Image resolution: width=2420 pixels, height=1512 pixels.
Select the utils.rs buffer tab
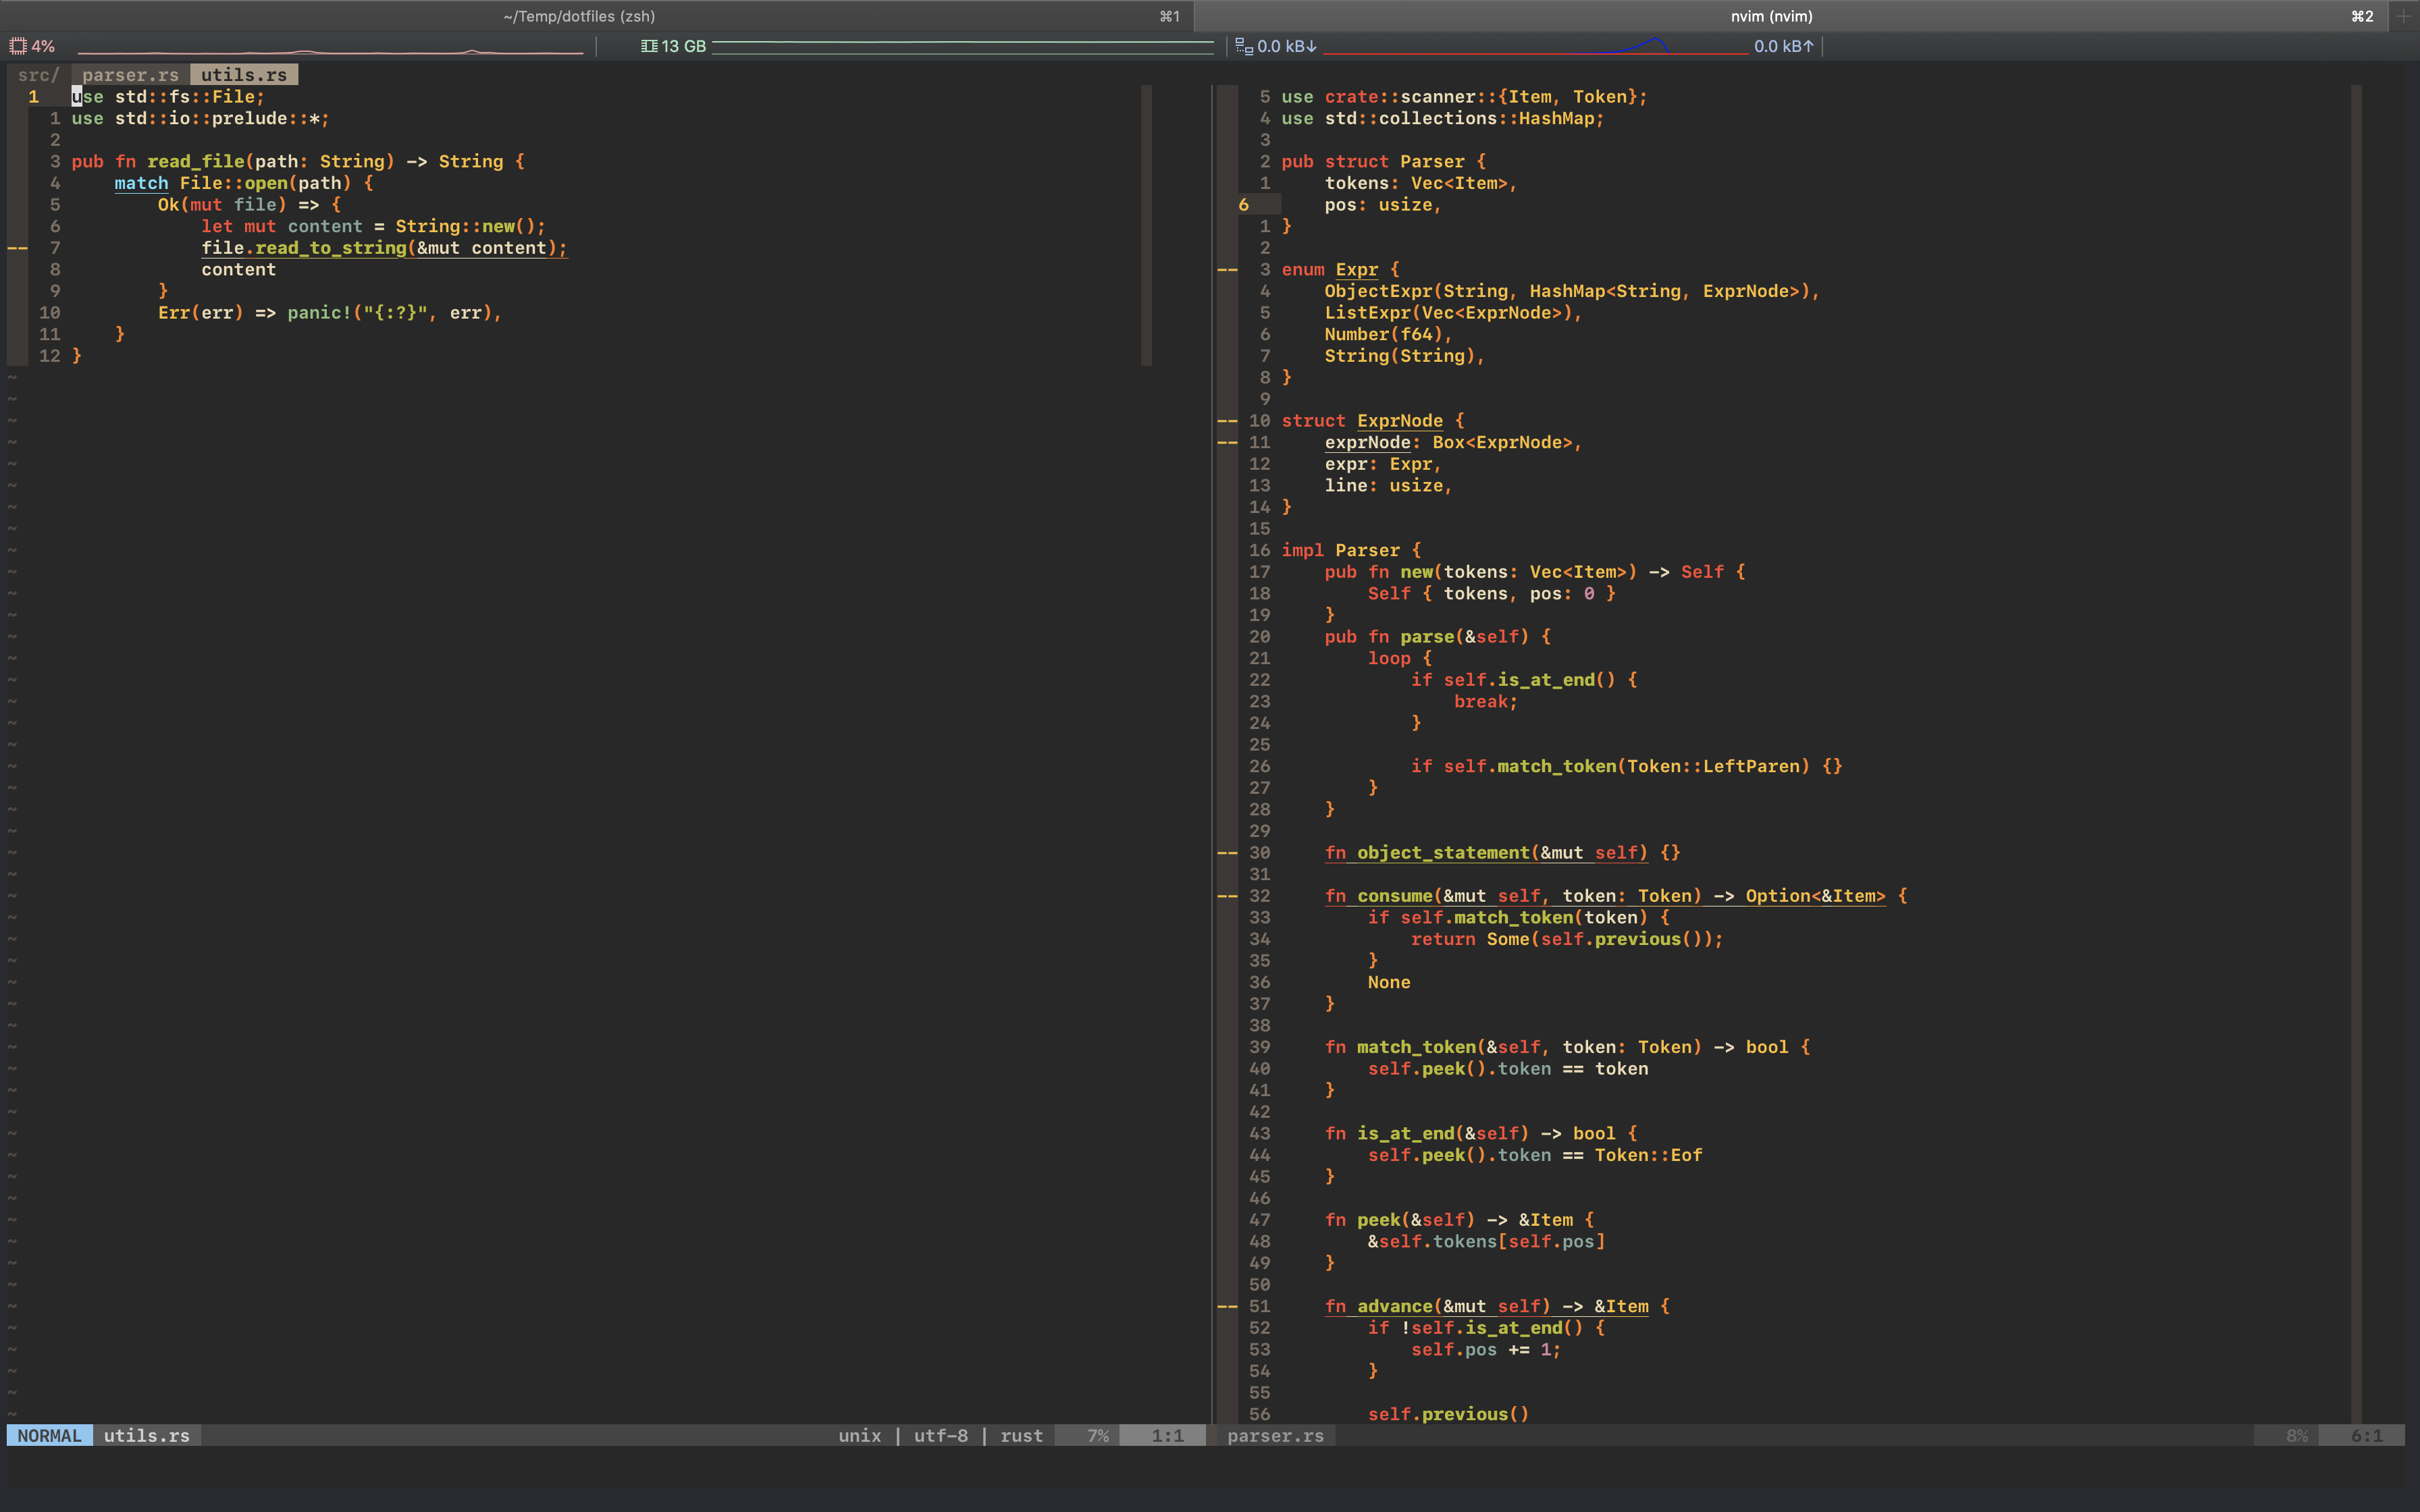pyautogui.click(x=243, y=75)
